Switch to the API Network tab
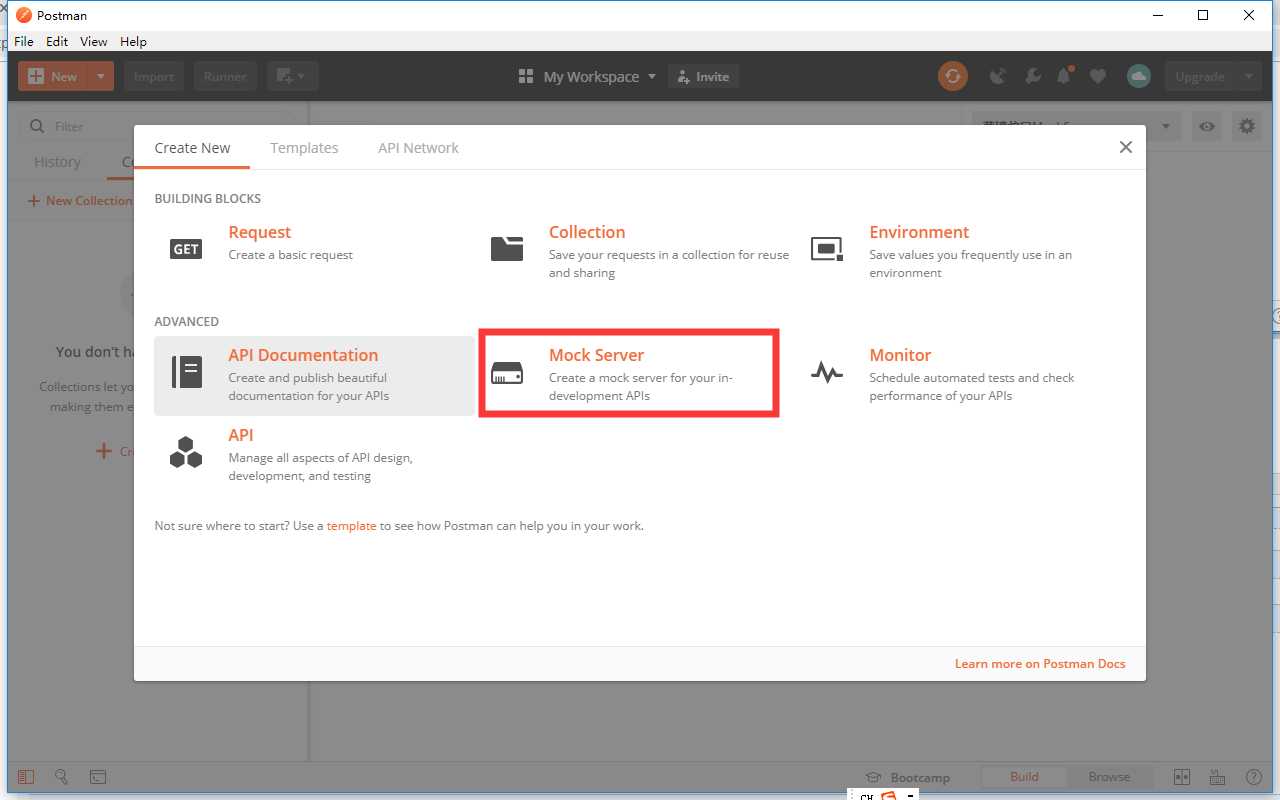The image size is (1280, 800). pos(418,148)
